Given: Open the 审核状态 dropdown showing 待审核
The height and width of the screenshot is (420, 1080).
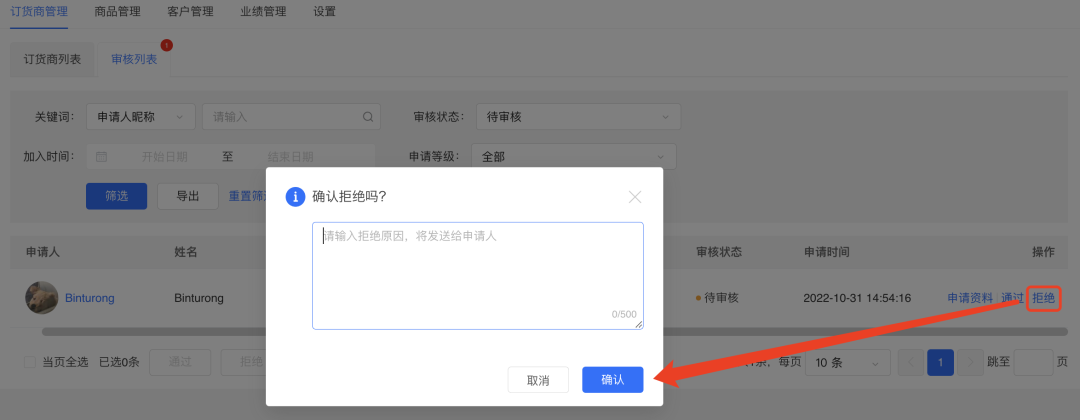Looking at the screenshot, I should tap(579, 116).
